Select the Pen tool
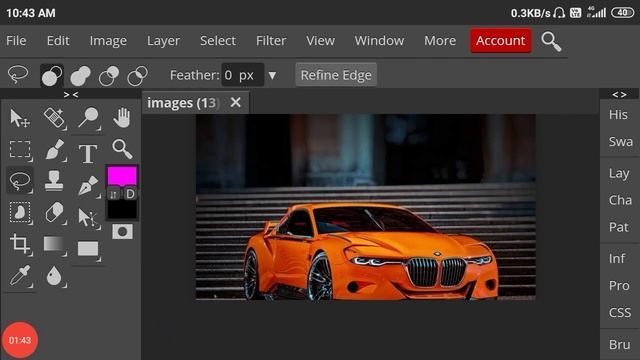 (x=88, y=186)
